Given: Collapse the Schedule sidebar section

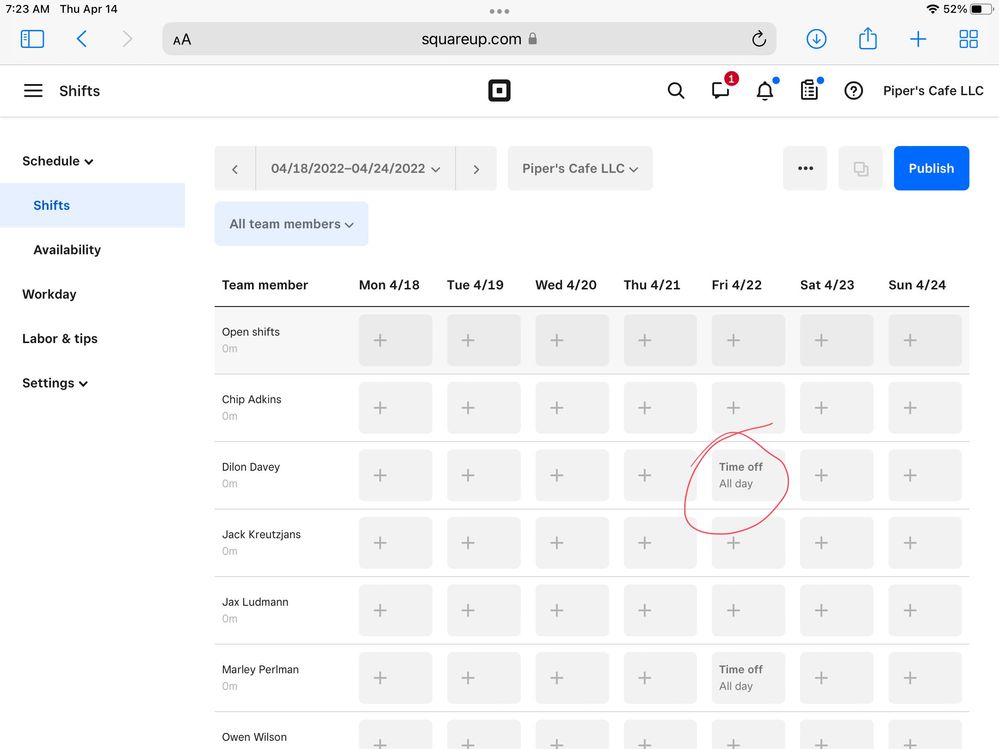Looking at the screenshot, I should pyautogui.click(x=58, y=161).
